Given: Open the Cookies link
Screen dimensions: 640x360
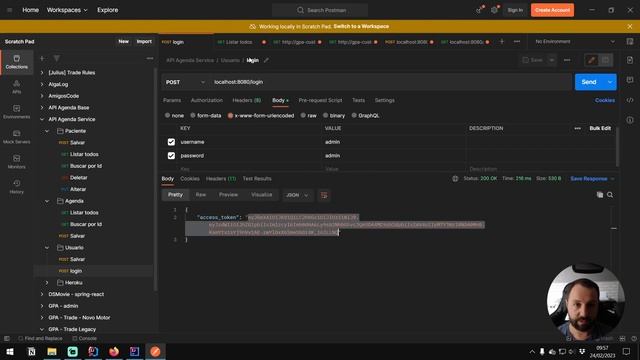Looking at the screenshot, I should click(x=604, y=100).
